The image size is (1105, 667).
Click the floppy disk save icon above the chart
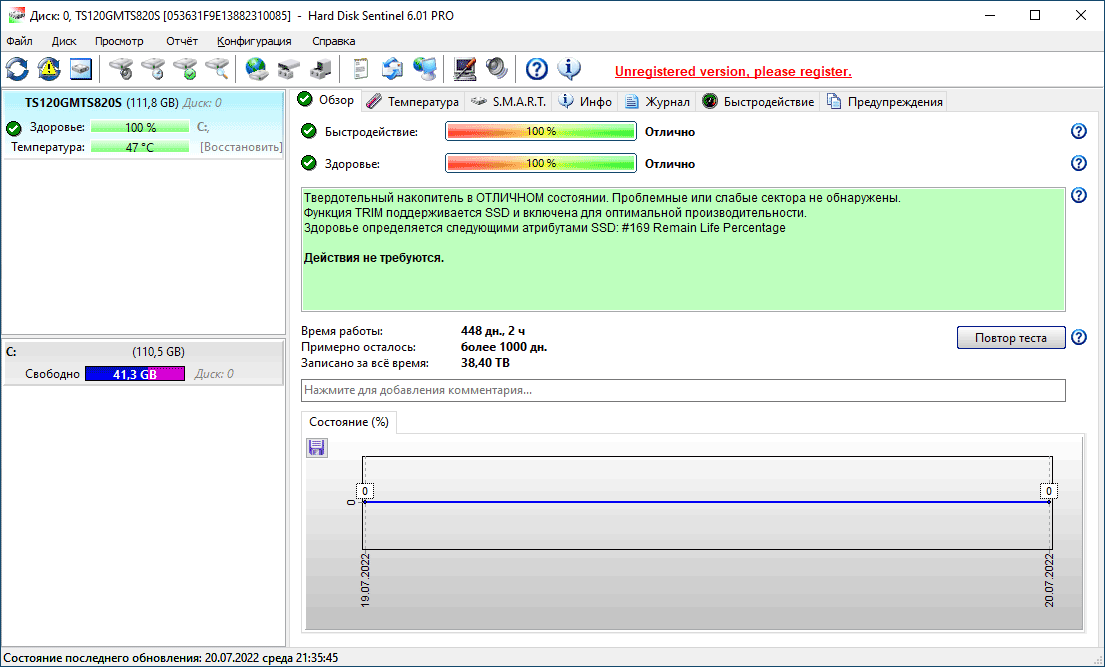tap(316, 448)
